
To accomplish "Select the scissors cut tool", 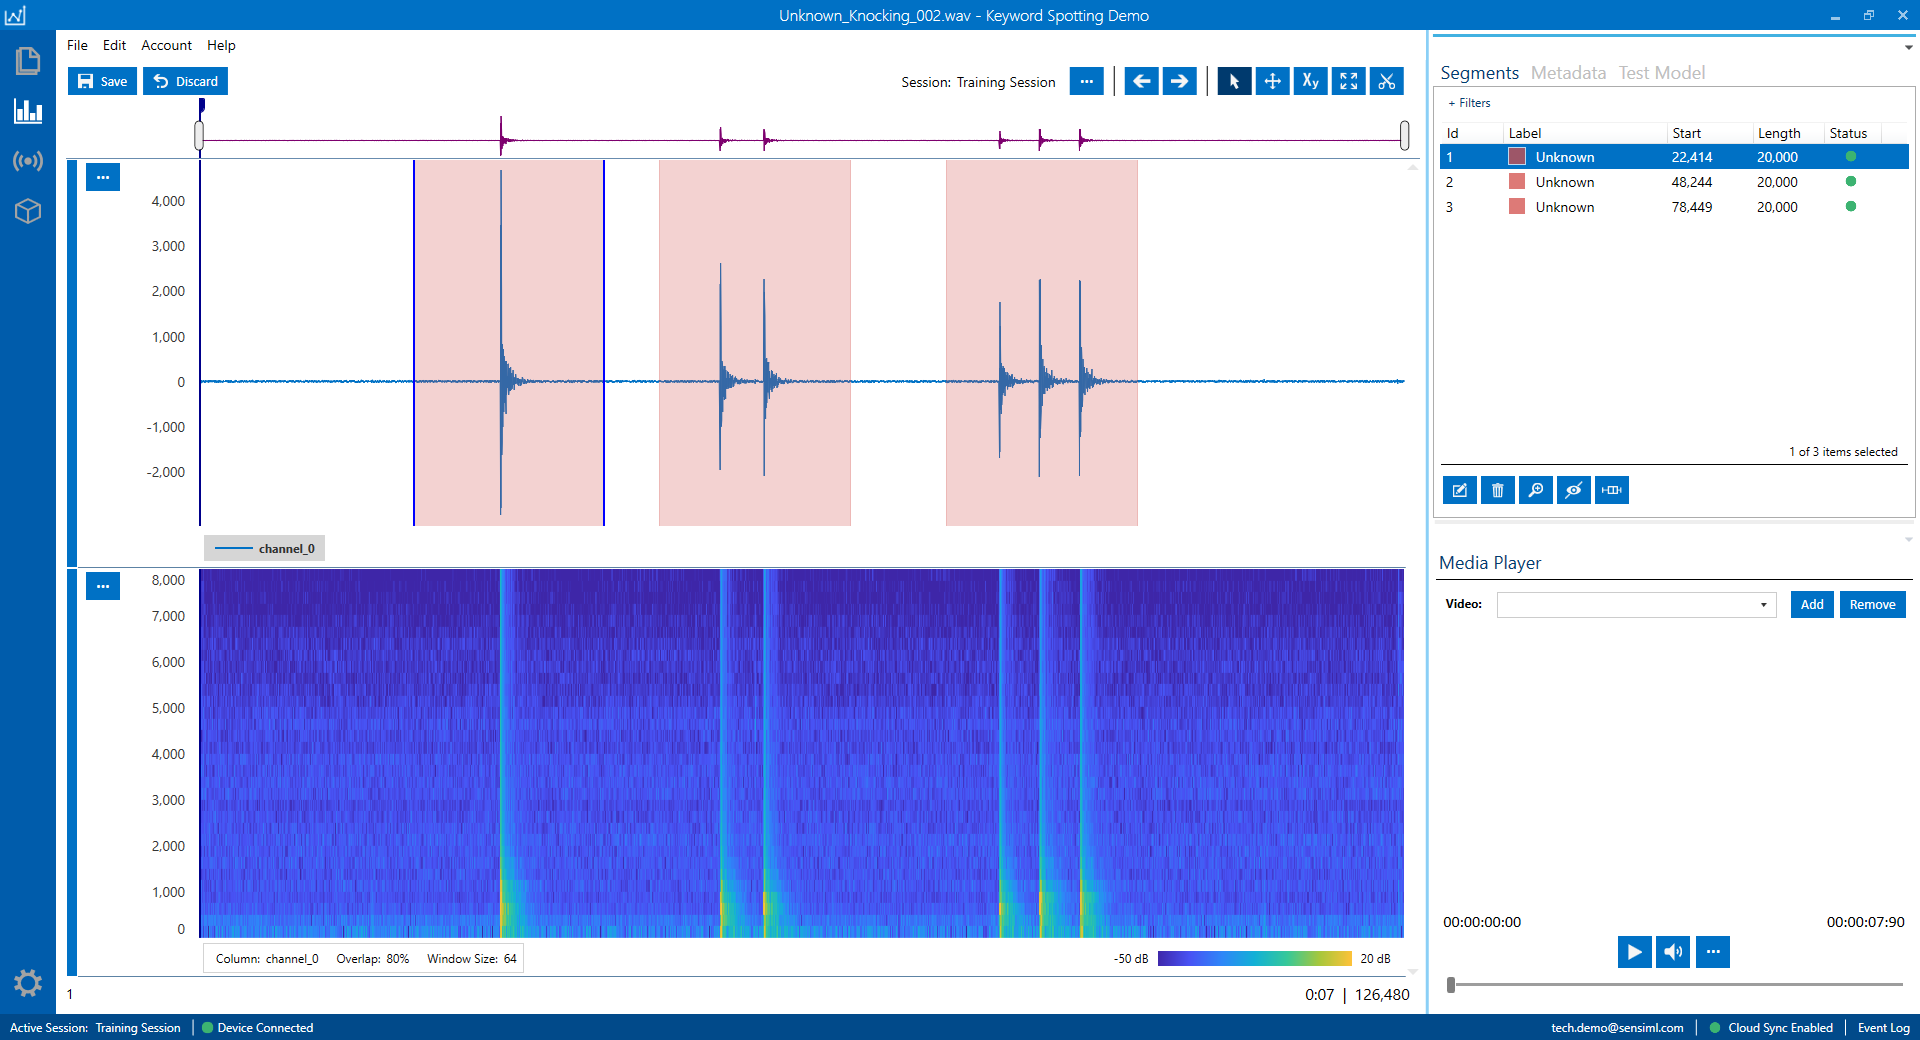I will click(1386, 81).
